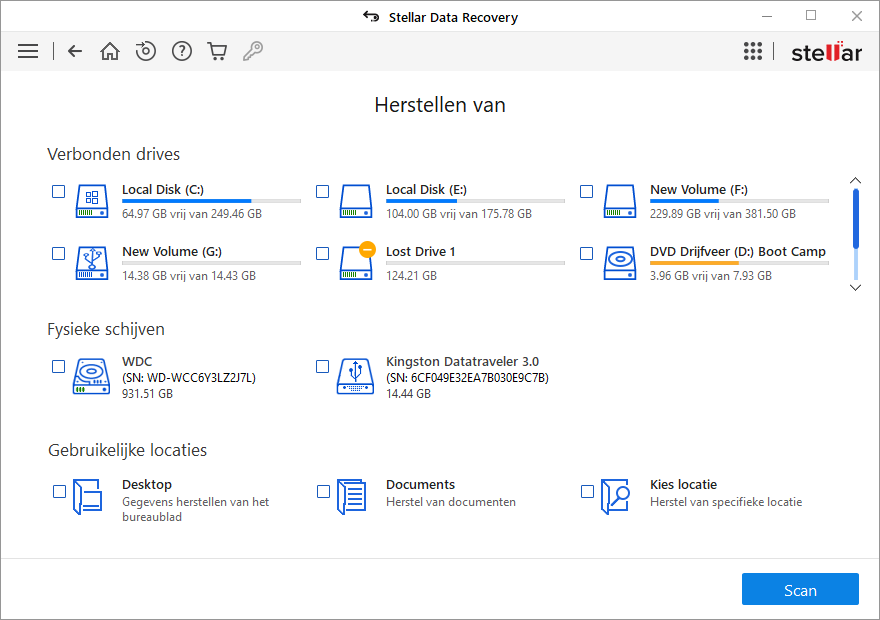Show more drives with the down arrow
Image resolution: width=880 pixels, height=620 pixels.
click(x=855, y=288)
